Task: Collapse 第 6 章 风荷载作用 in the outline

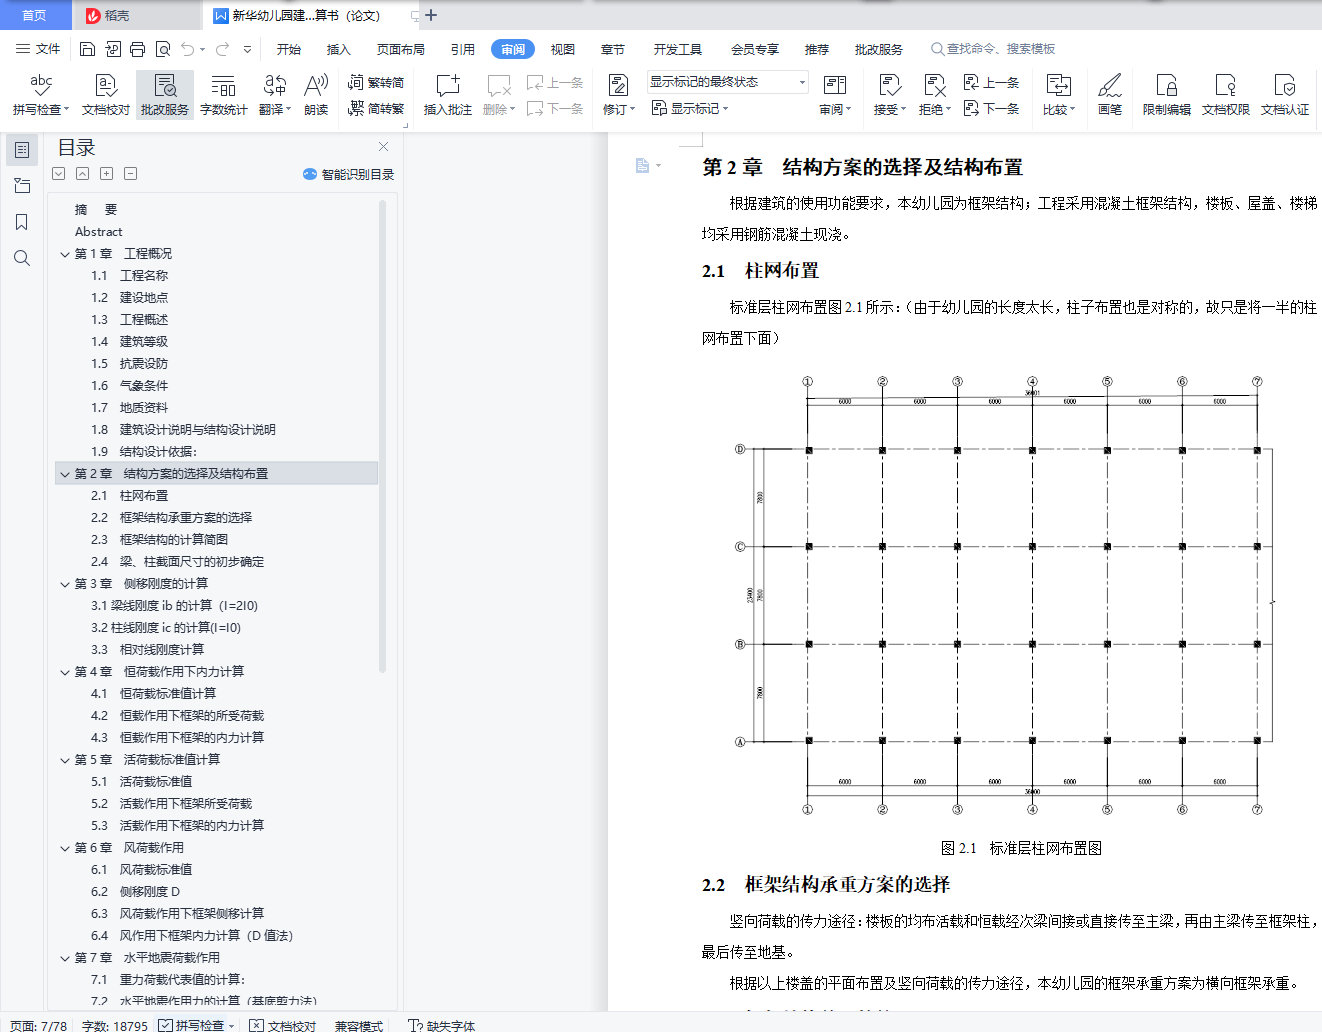Action: [x=65, y=848]
